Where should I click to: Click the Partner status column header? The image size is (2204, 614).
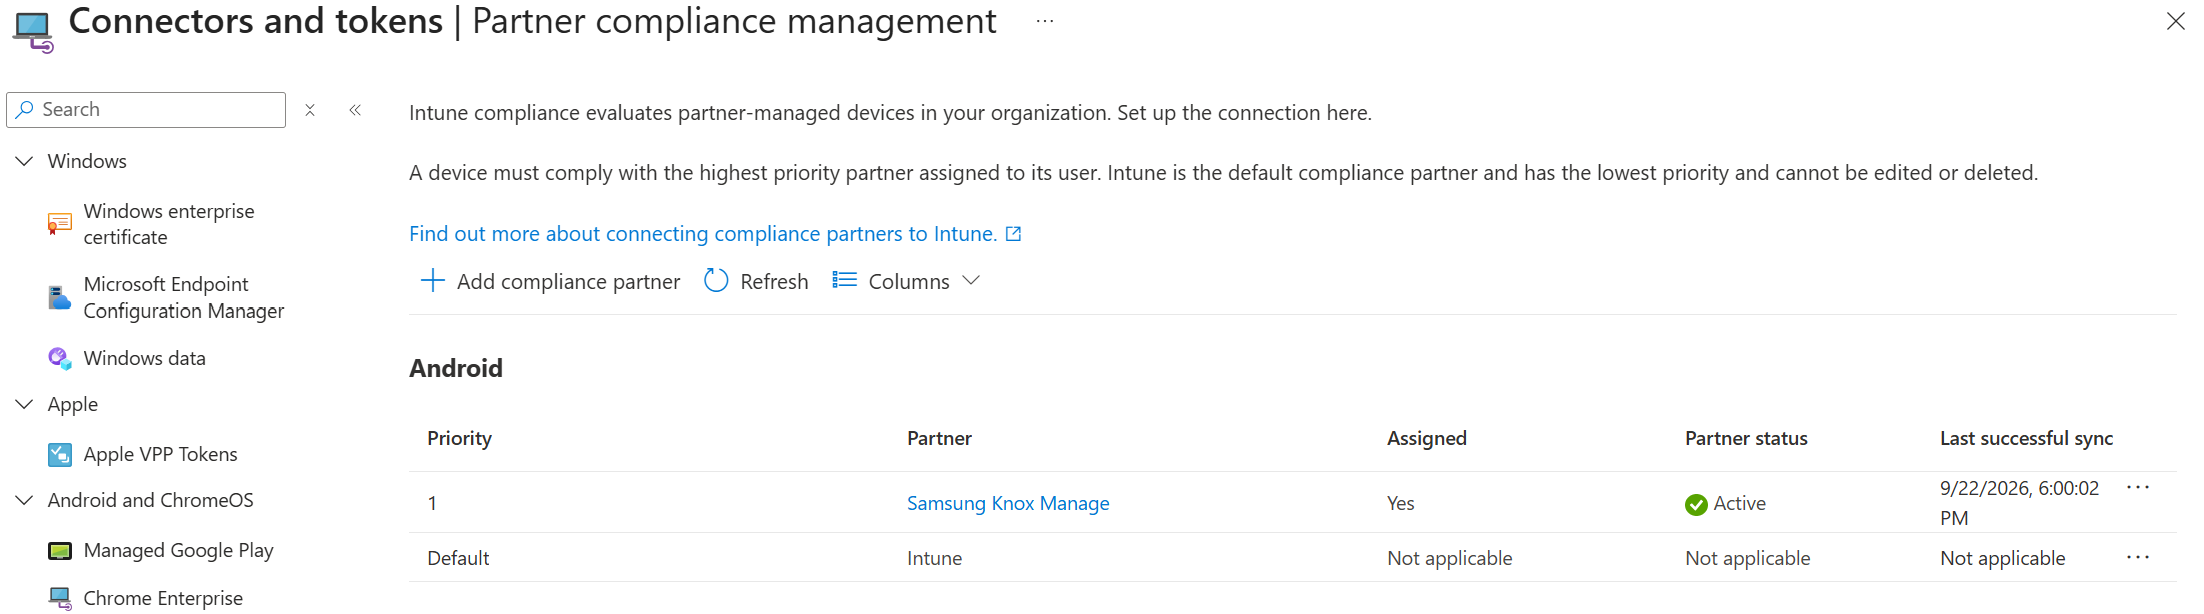[1746, 438]
